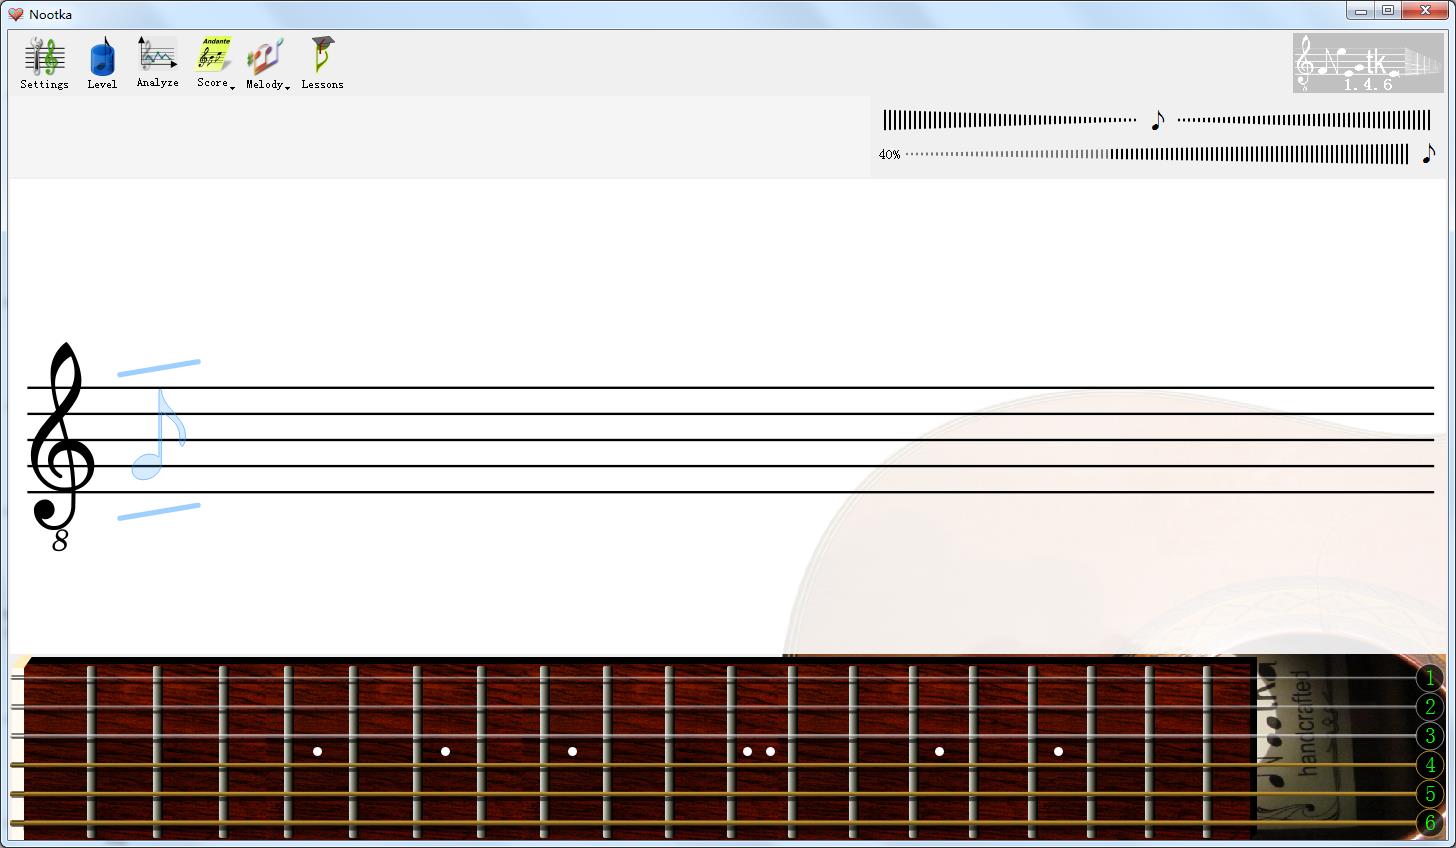Expand the Melody dropdown arrow
Image resolution: width=1456 pixels, height=848 pixels.
287,88
